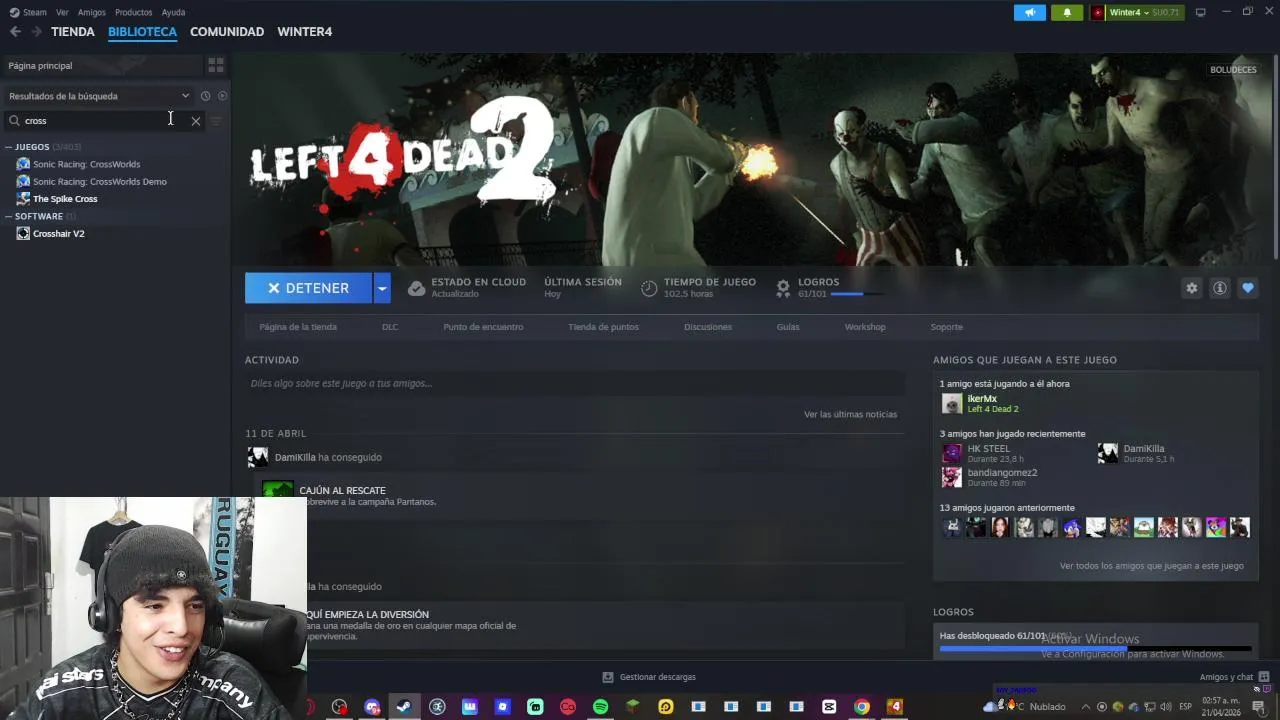Open the BIBLIOTECA section

(x=142, y=32)
